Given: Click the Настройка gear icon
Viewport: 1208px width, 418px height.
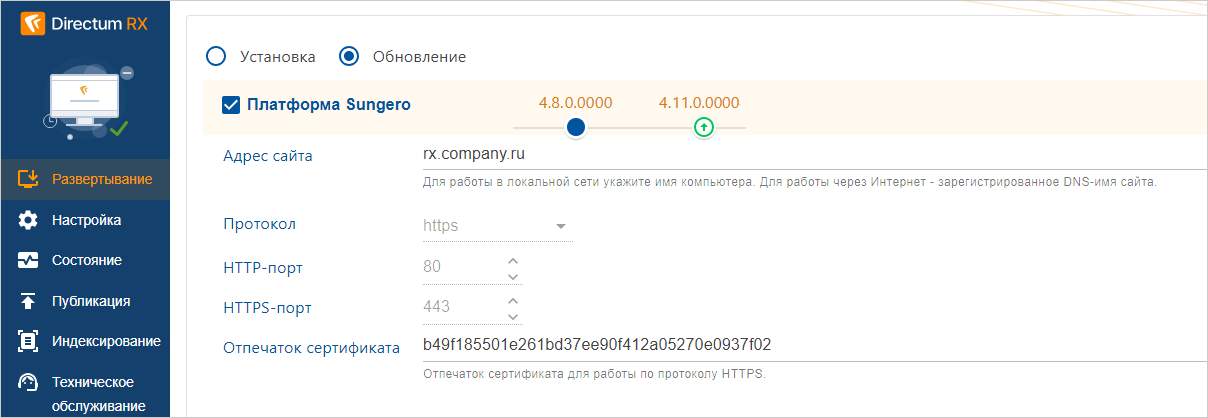Looking at the screenshot, I should [x=29, y=220].
